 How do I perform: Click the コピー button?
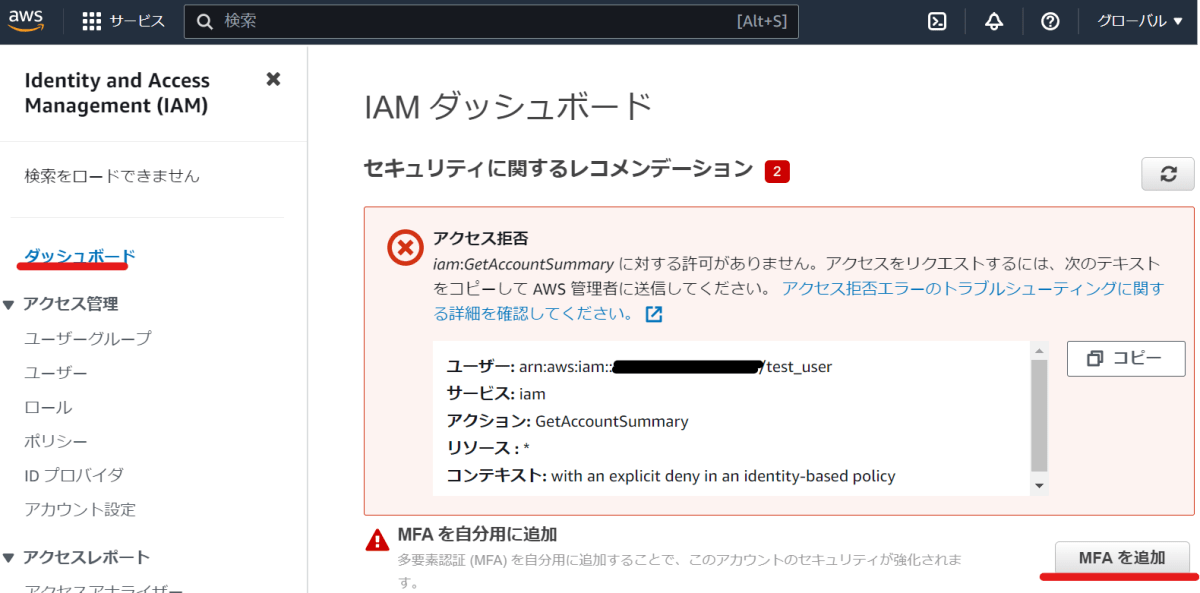coord(1126,358)
